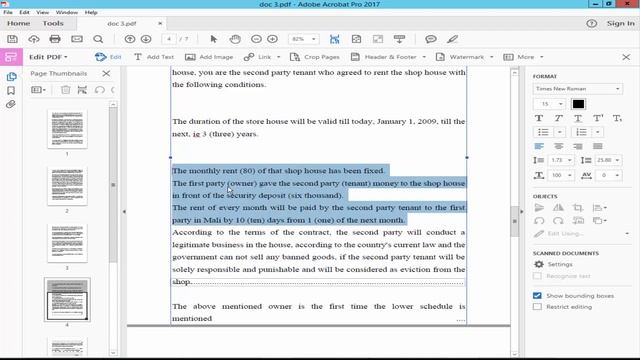Align text right
Image resolution: width=640 pixels, height=360 pixels.
click(578, 146)
